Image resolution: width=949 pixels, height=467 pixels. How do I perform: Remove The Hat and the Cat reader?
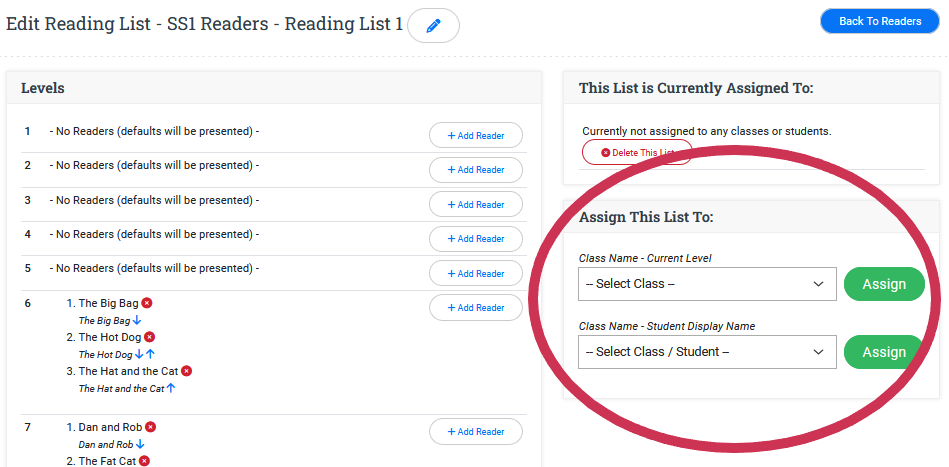pyautogui.click(x=186, y=371)
